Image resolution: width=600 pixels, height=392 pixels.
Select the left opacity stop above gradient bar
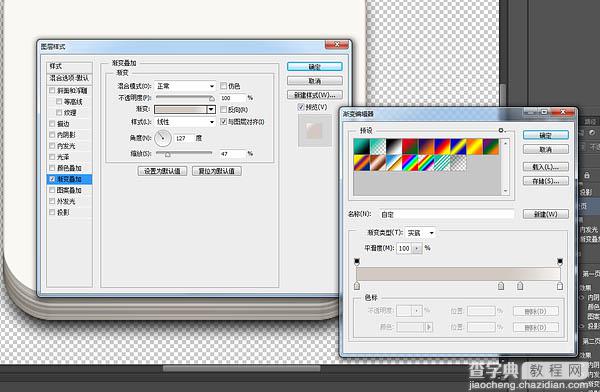pos(357,261)
